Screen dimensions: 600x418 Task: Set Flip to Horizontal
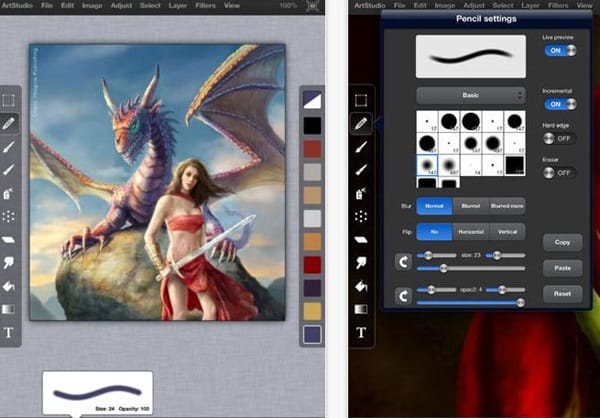click(471, 232)
